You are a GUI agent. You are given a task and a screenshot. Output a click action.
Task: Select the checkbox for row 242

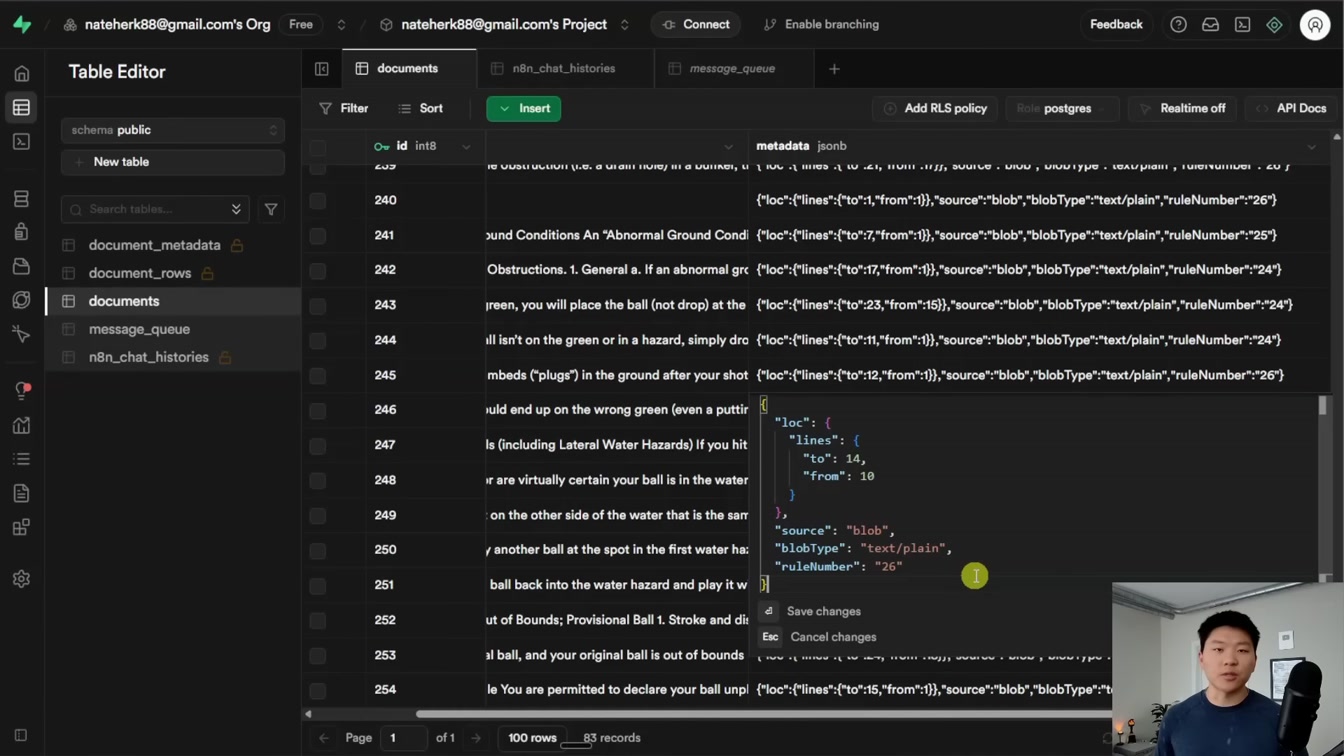pyautogui.click(x=318, y=270)
